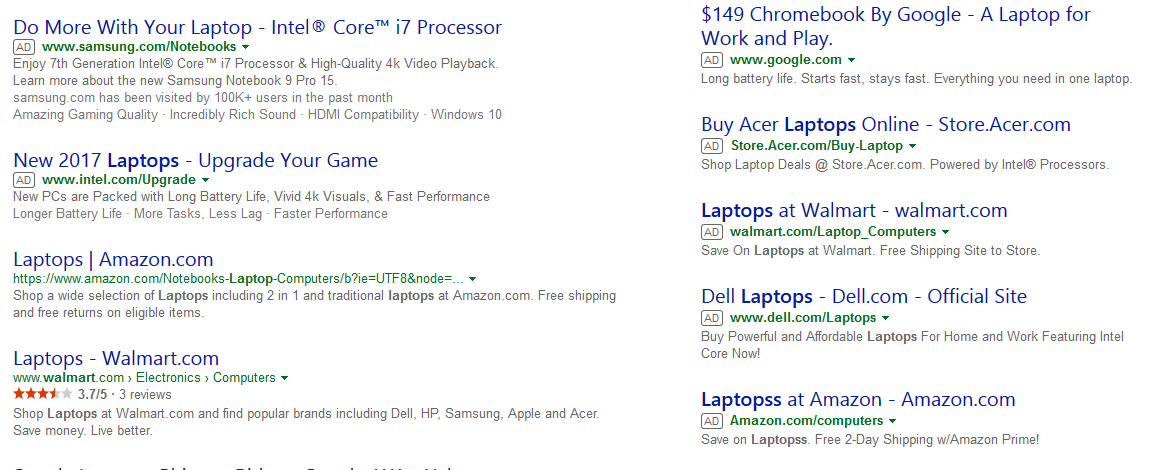Viewport: 1149px width, 470px height.
Task: Open the arrow after www.dell.com/Laptops
Action: (x=885, y=318)
